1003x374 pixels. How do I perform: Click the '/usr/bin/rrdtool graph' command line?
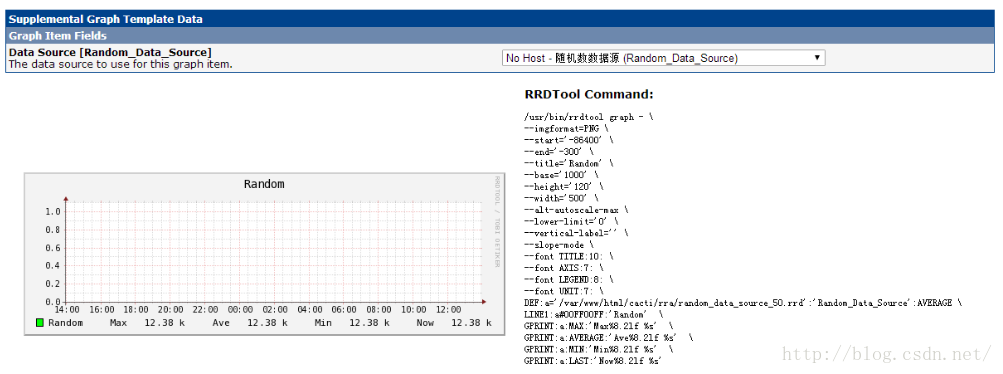click(588, 117)
